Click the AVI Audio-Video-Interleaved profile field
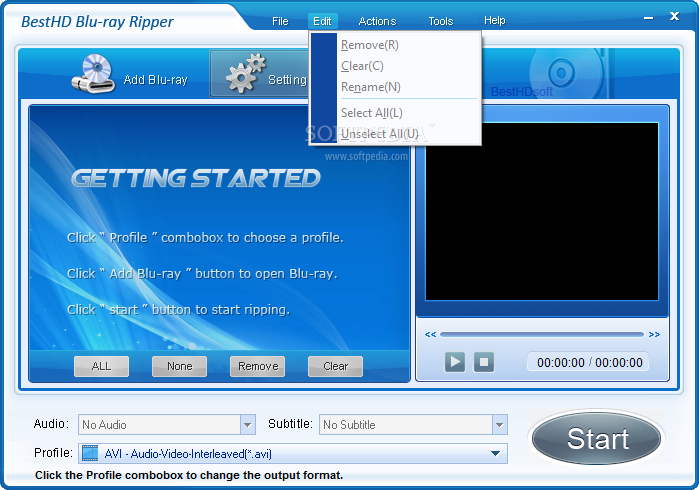This screenshot has width=699, height=490. coord(293,453)
